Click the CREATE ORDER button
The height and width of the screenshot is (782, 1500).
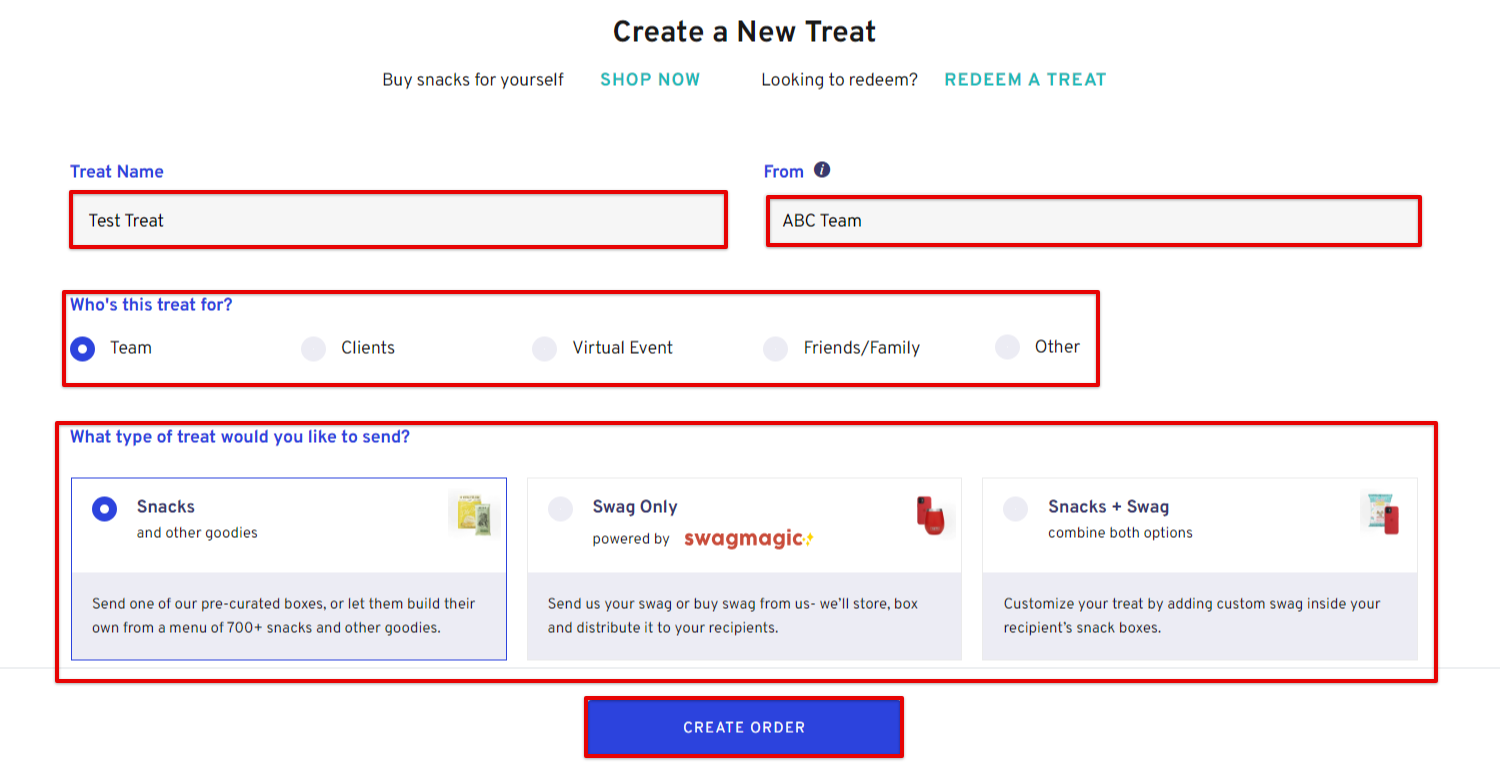[744, 727]
